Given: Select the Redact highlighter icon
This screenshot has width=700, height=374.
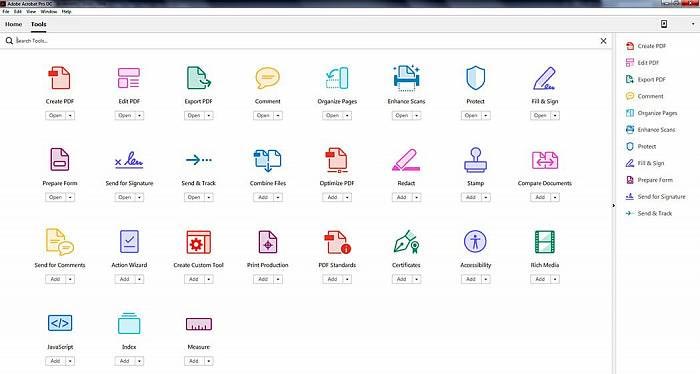Looking at the screenshot, I should tap(406, 160).
